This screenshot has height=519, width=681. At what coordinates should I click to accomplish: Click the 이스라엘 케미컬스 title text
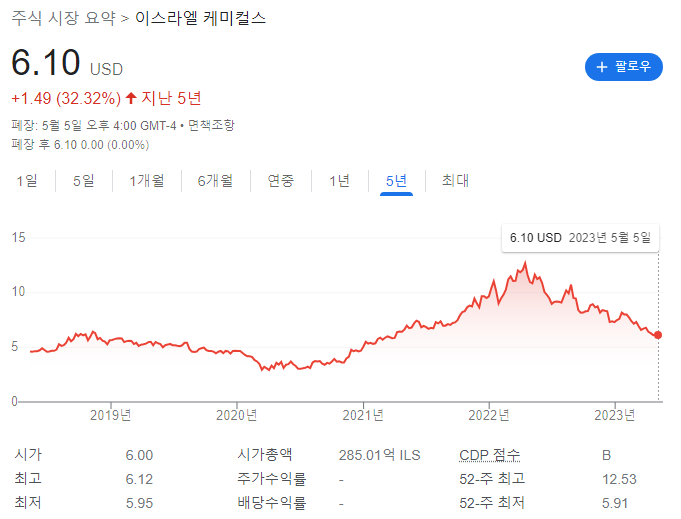pyautogui.click(x=201, y=18)
